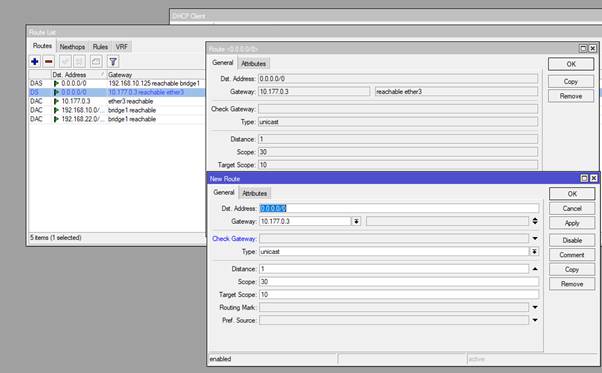Viewport: 602px width, 373px height.
Task: Click the red minus Remove route icon
Action: (49, 61)
